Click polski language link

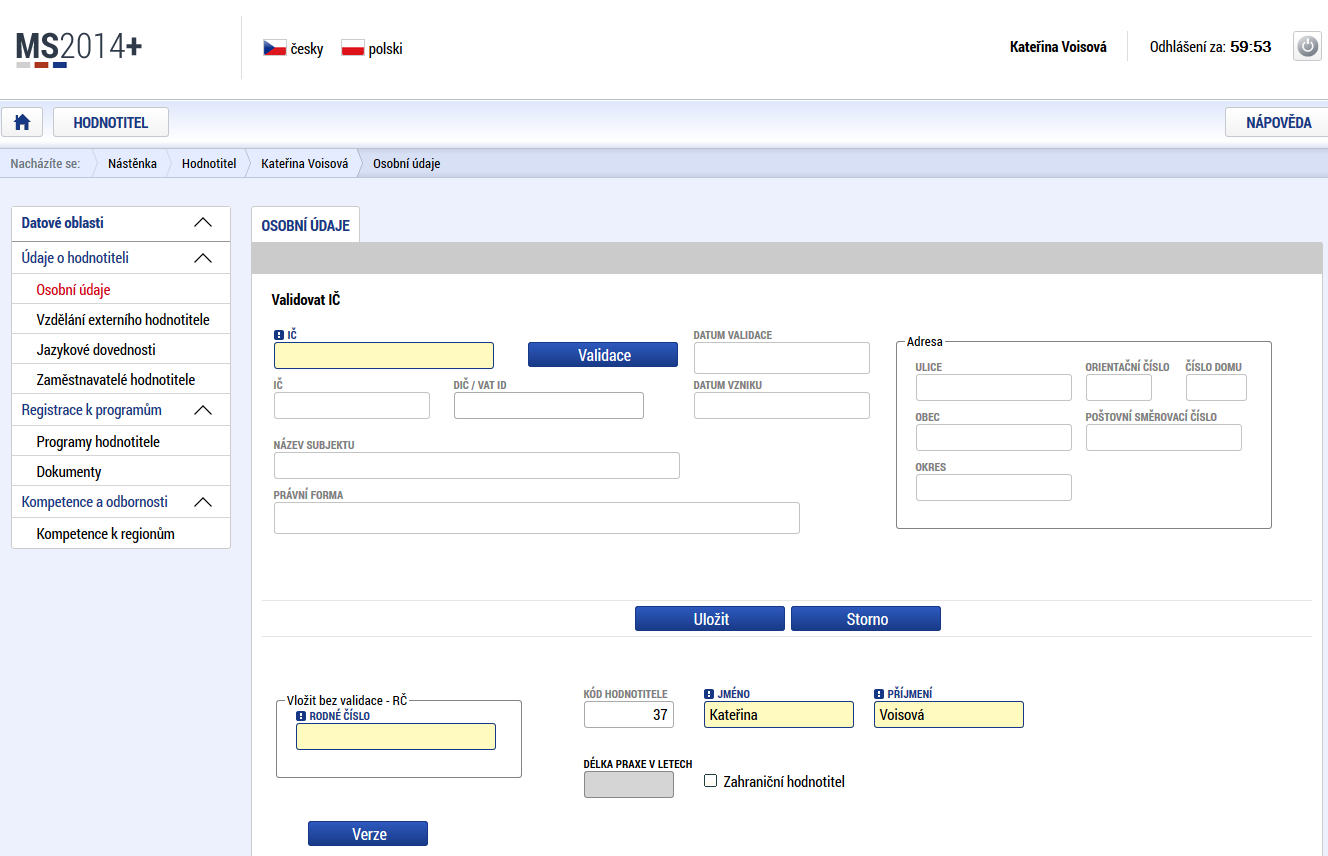[x=386, y=48]
